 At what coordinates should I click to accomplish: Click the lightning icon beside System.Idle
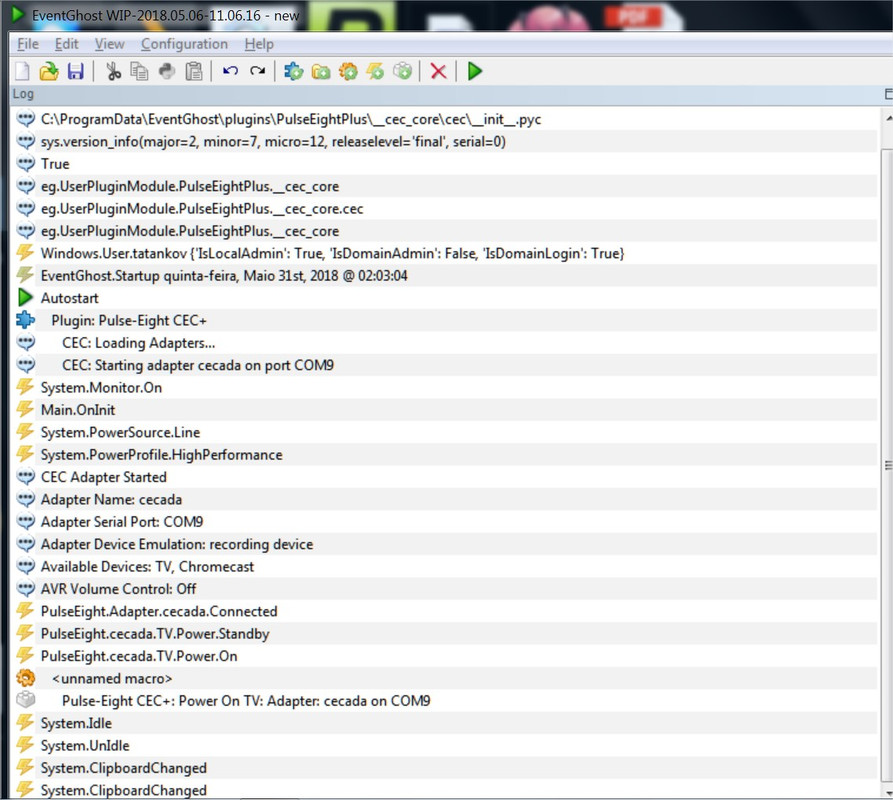click(25, 722)
